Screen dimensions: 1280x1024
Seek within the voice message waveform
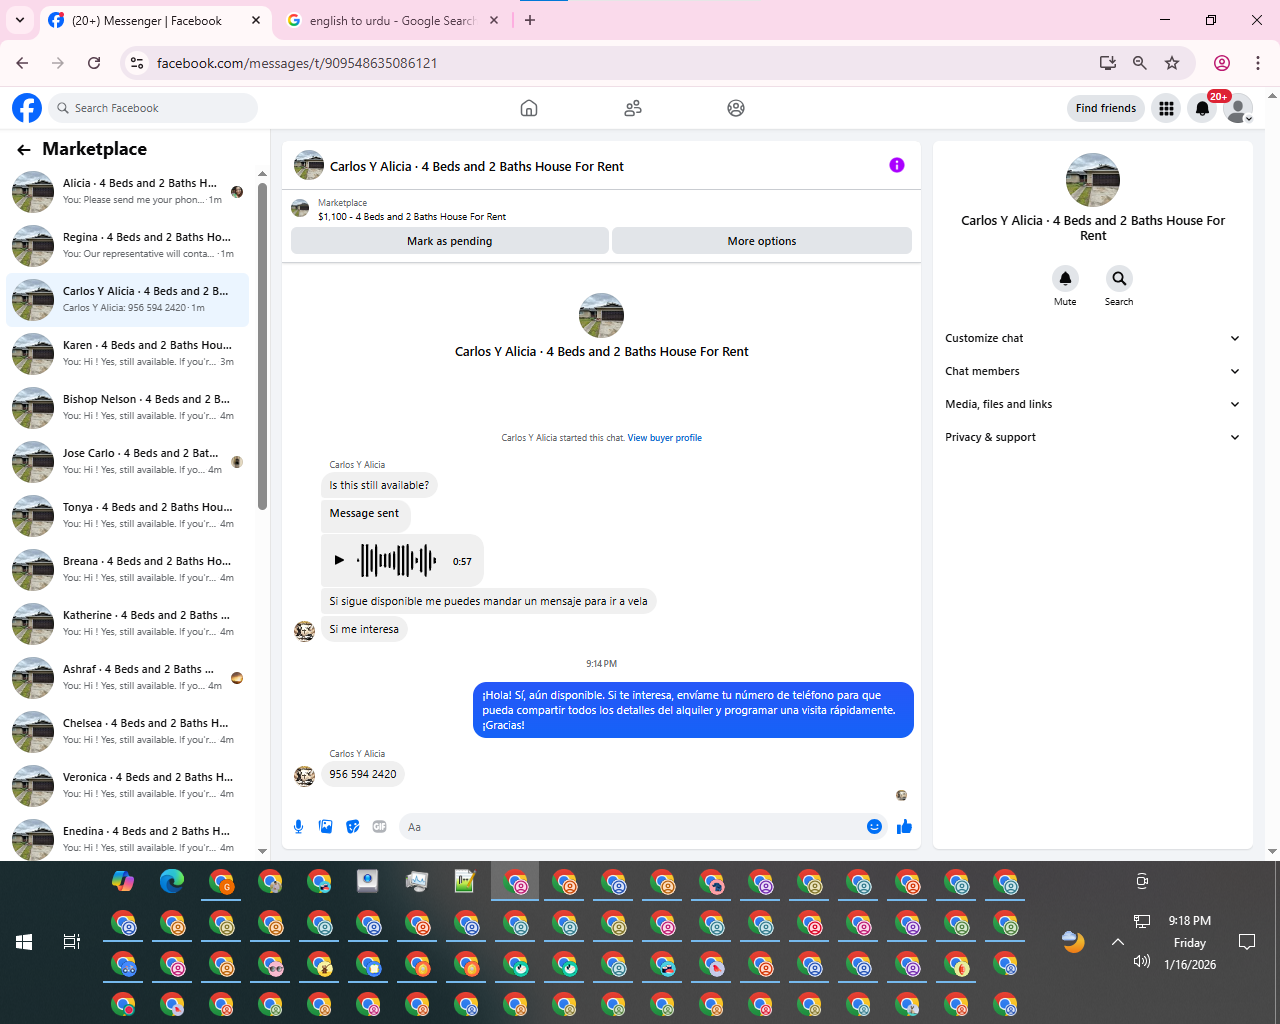tap(397, 560)
